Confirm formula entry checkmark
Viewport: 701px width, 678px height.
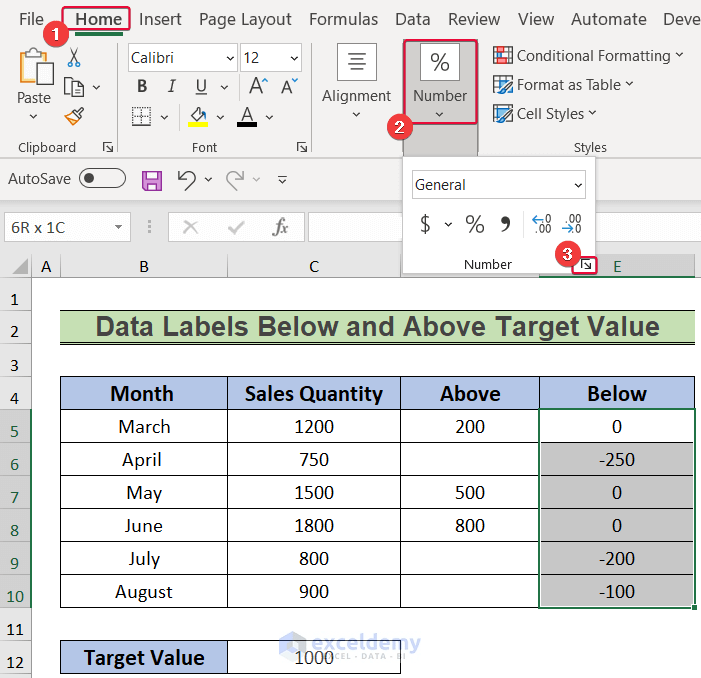[x=236, y=227]
